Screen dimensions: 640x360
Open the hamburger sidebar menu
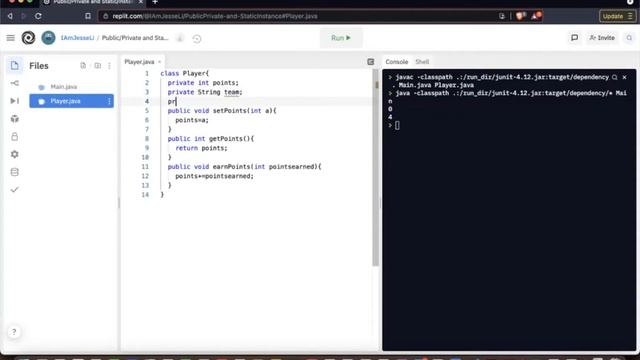tap(11, 38)
